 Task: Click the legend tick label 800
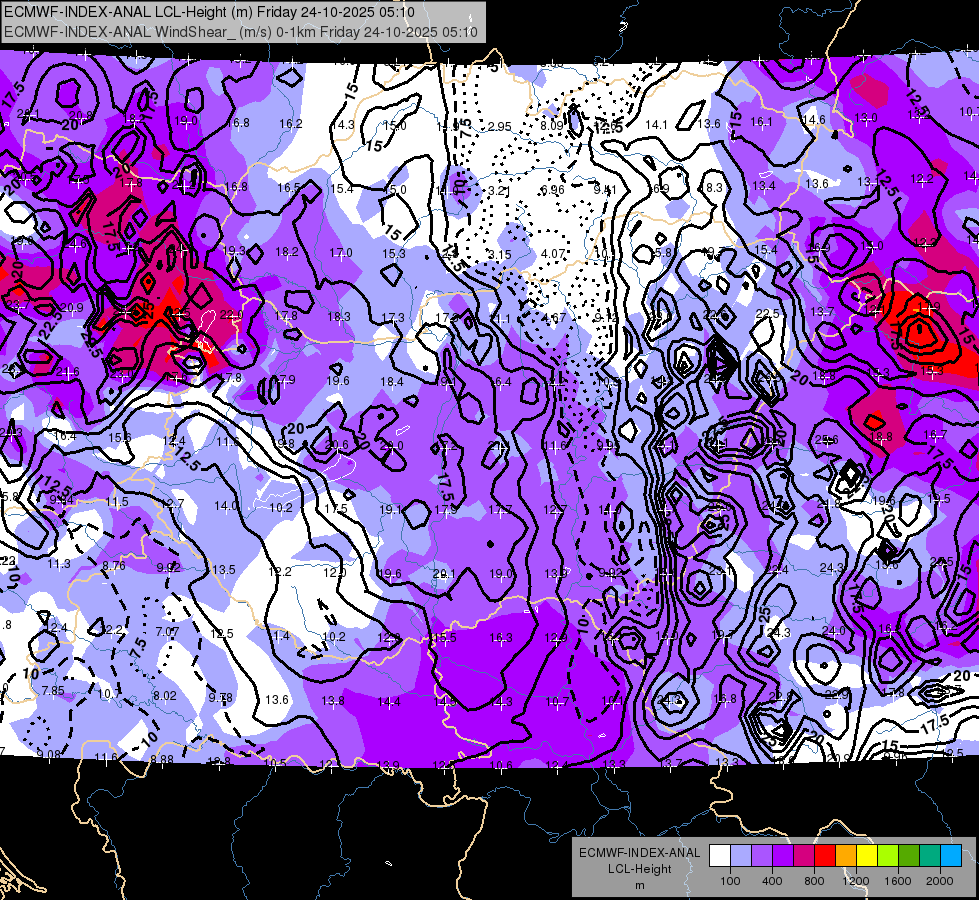tap(814, 881)
